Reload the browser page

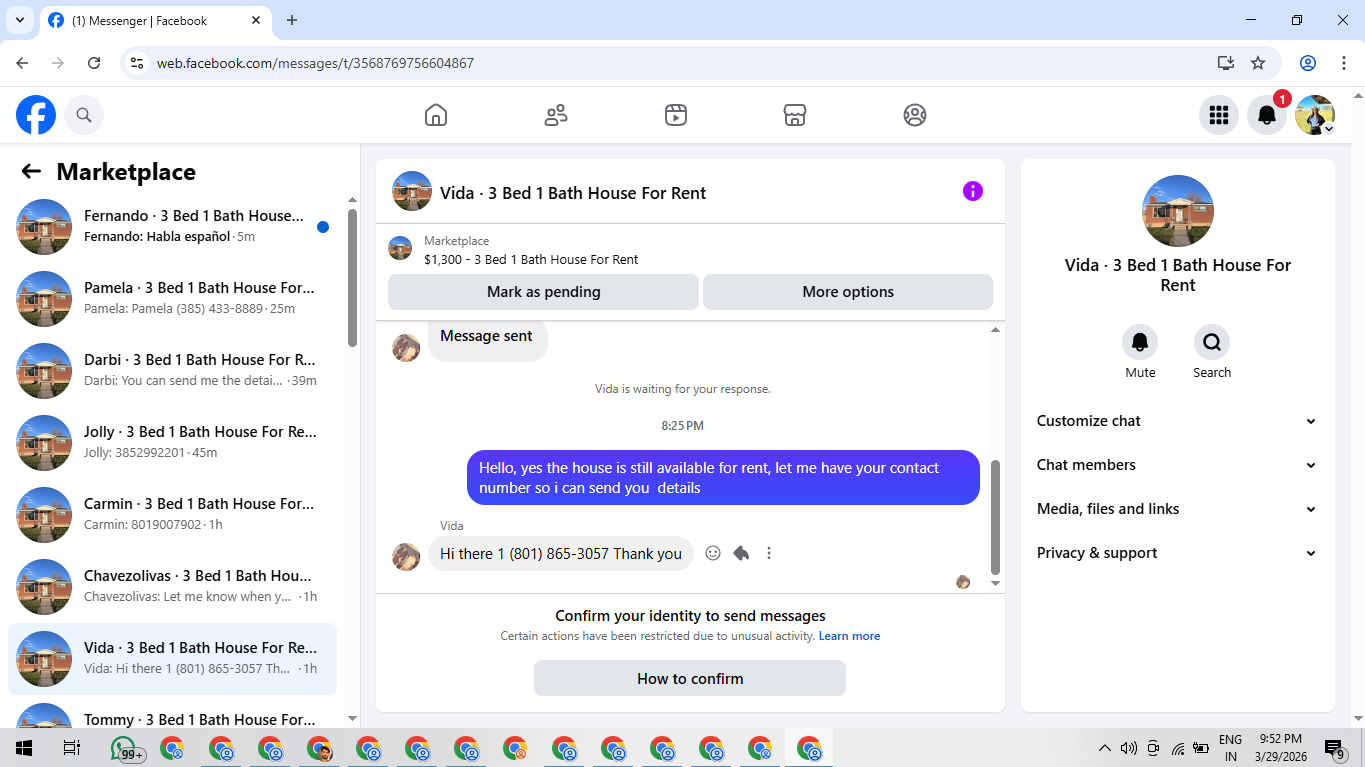(x=94, y=63)
